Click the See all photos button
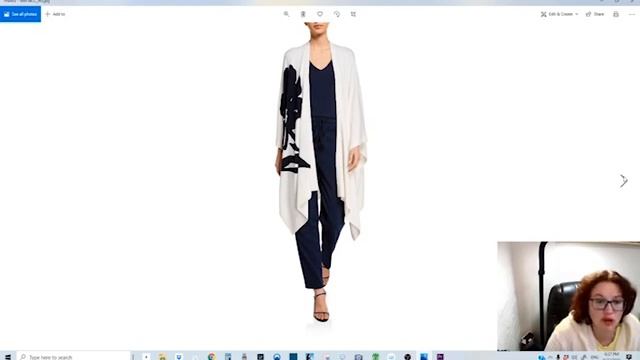Viewport: 640px width, 360px height. [x=20, y=14]
